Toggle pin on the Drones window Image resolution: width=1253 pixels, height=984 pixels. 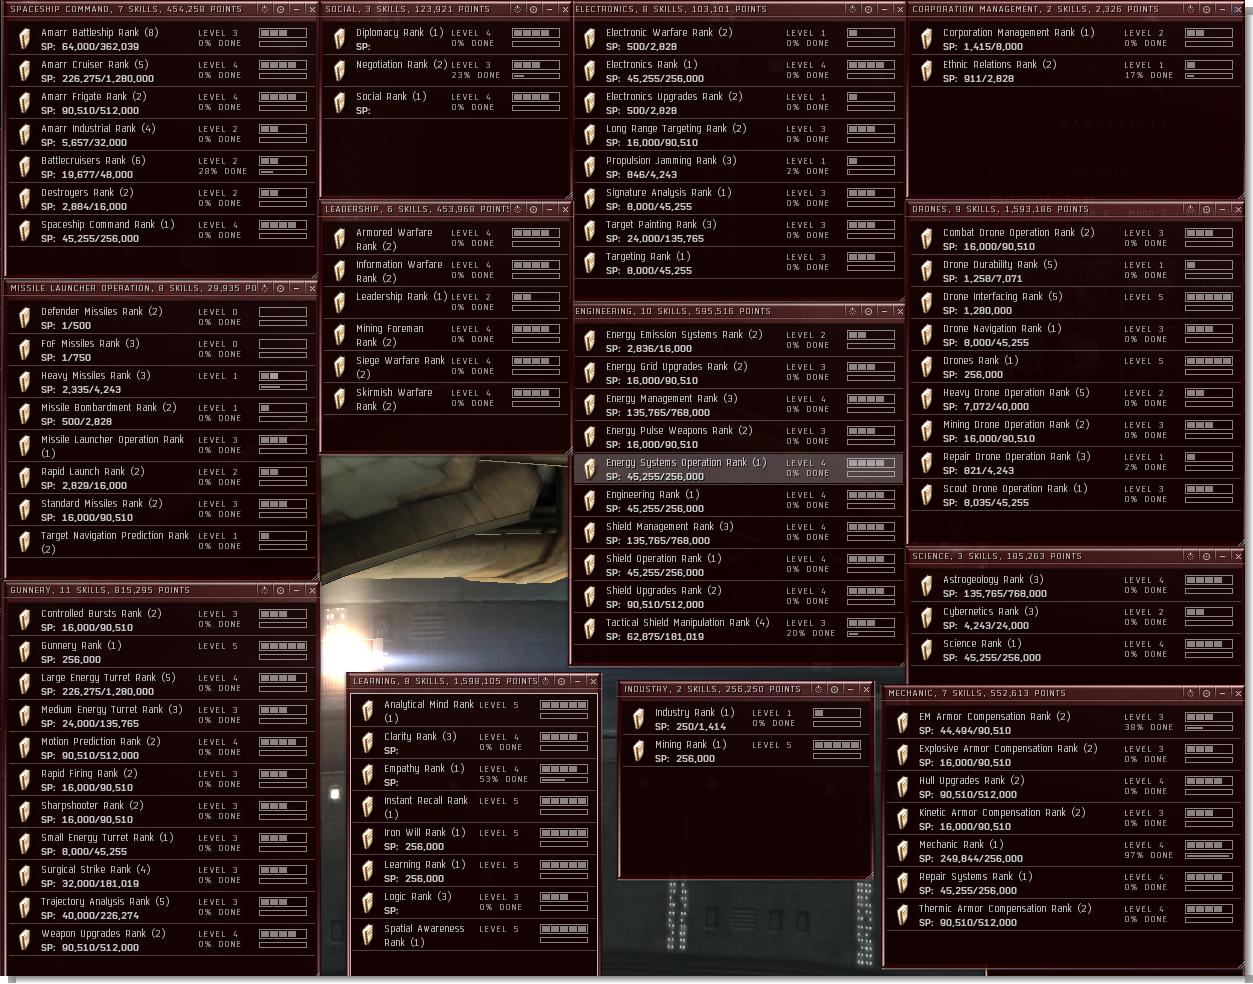coord(1207,209)
